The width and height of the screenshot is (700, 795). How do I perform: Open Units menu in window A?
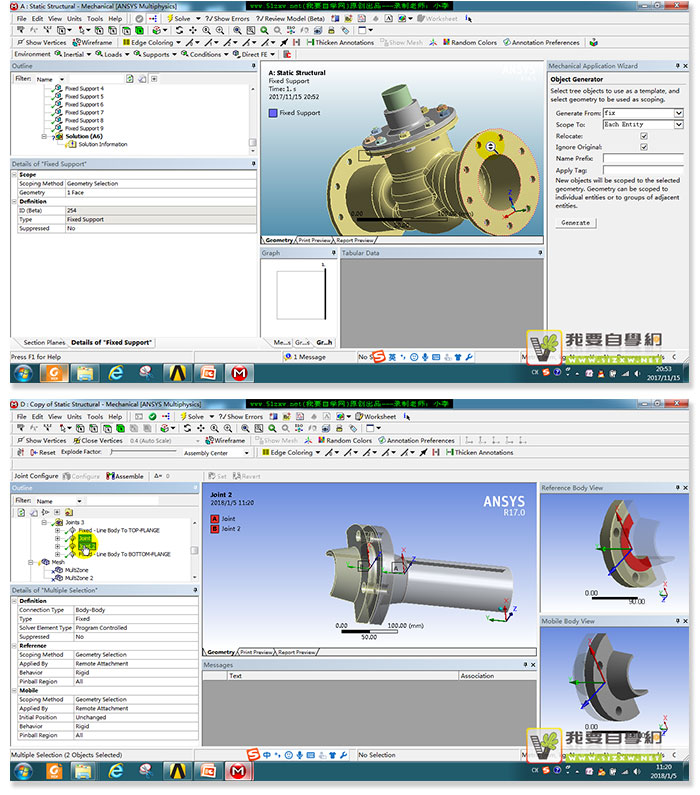[x=74, y=18]
